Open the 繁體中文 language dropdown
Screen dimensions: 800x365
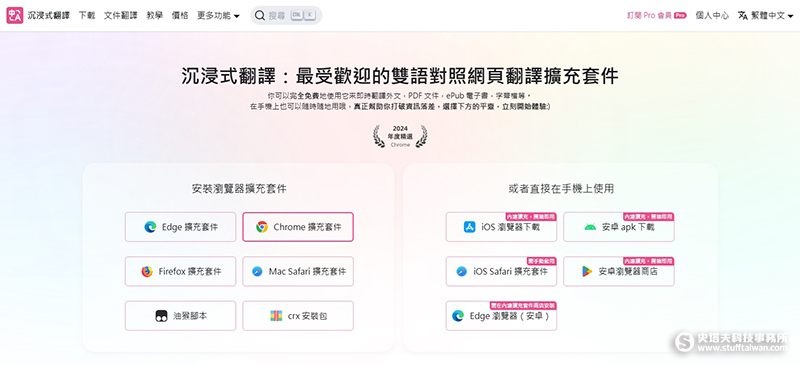[x=765, y=16]
